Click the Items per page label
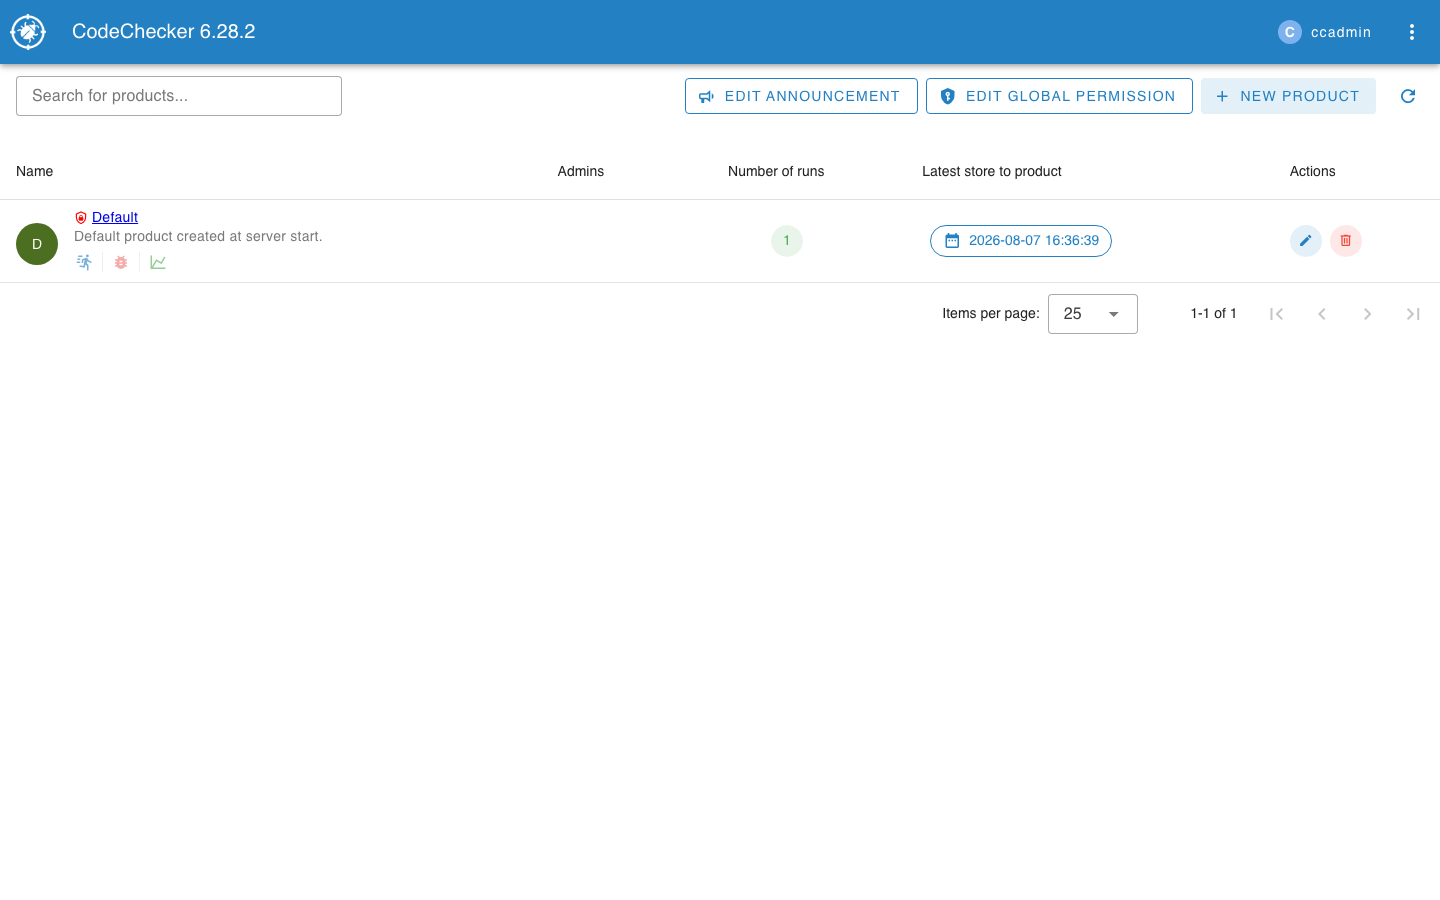1440x900 pixels. click(x=991, y=314)
